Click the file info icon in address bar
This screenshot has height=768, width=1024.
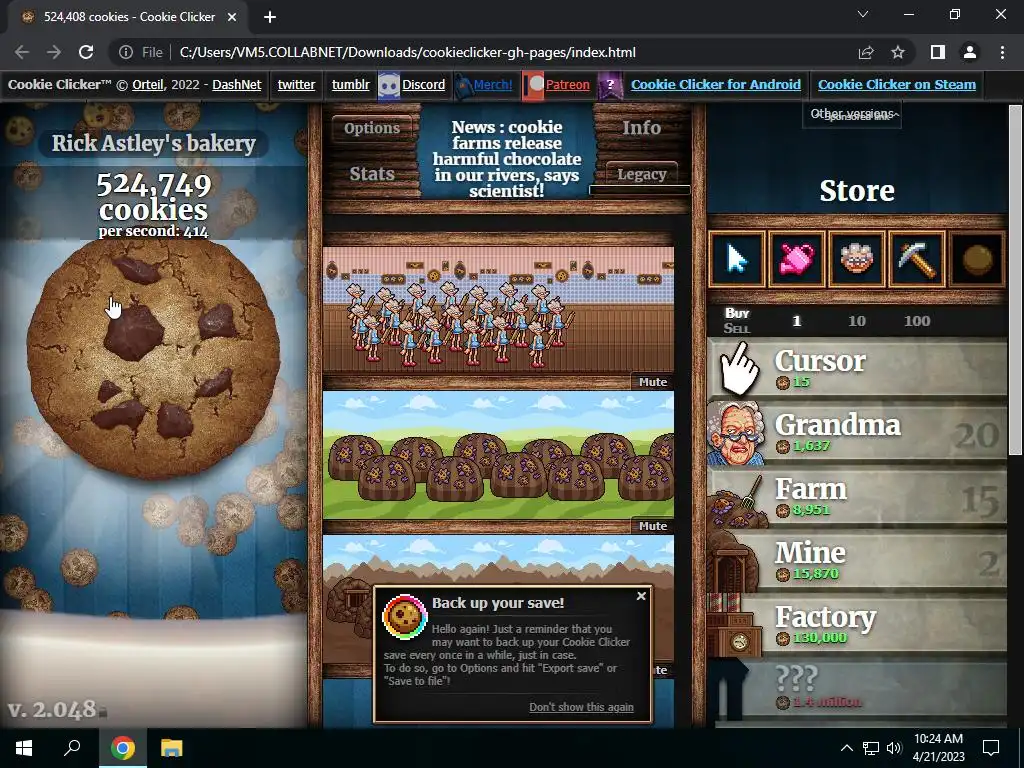point(126,52)
